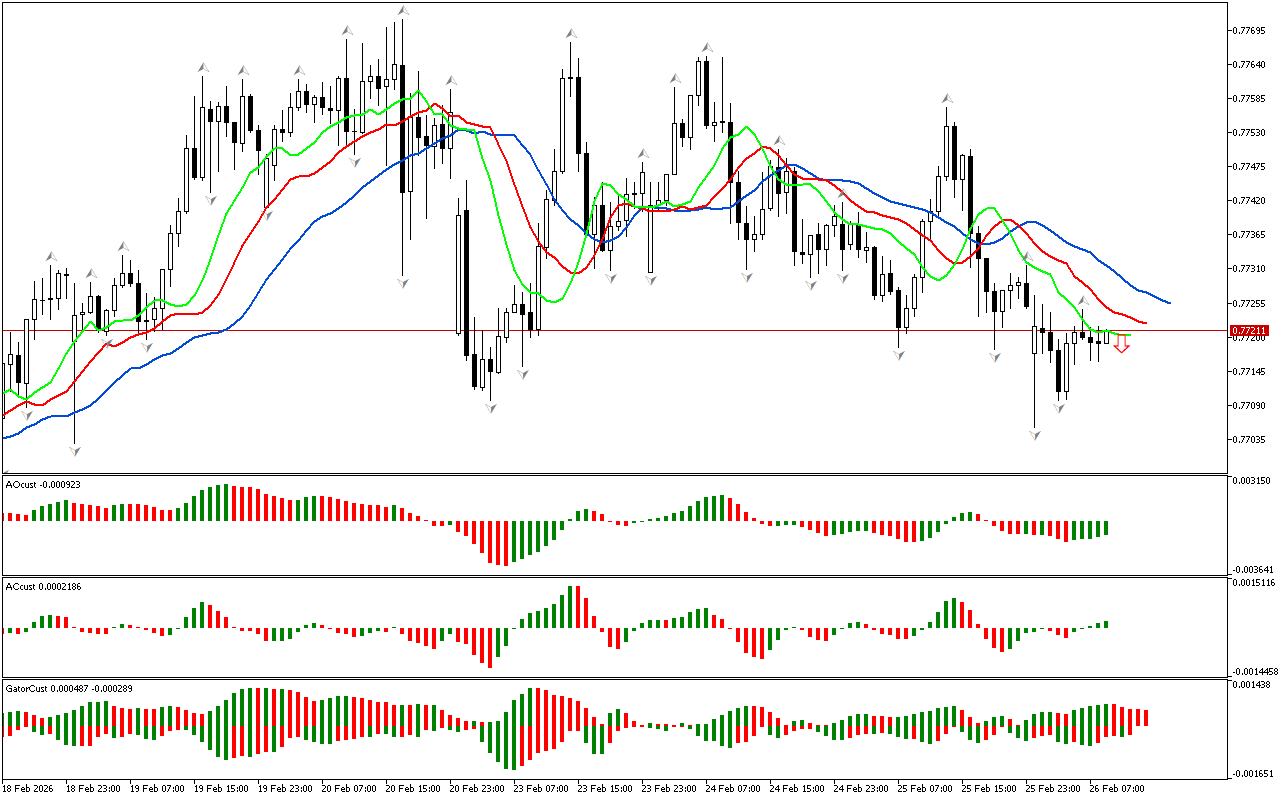
Task: Click right end of blue Alligator jaw line
Action: point(1168,302)
